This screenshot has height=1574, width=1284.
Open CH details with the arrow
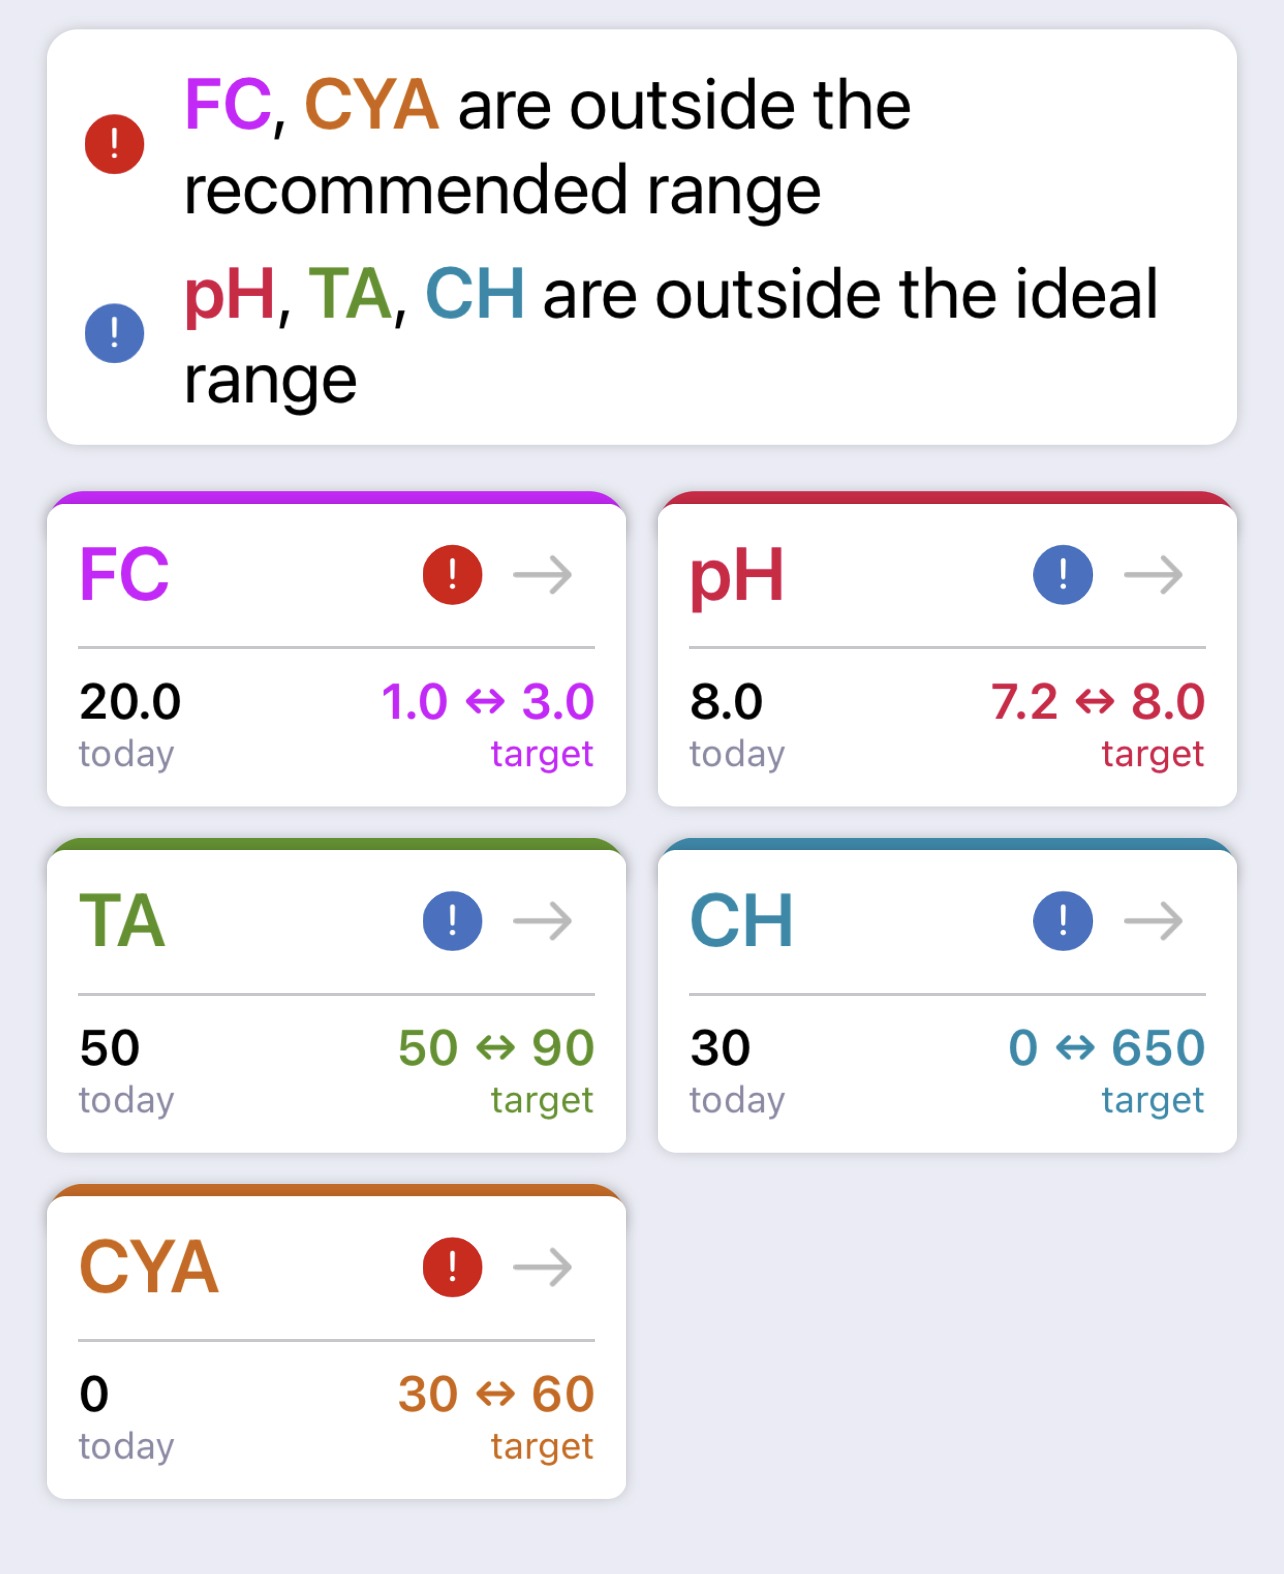[x=1153, y=921]
